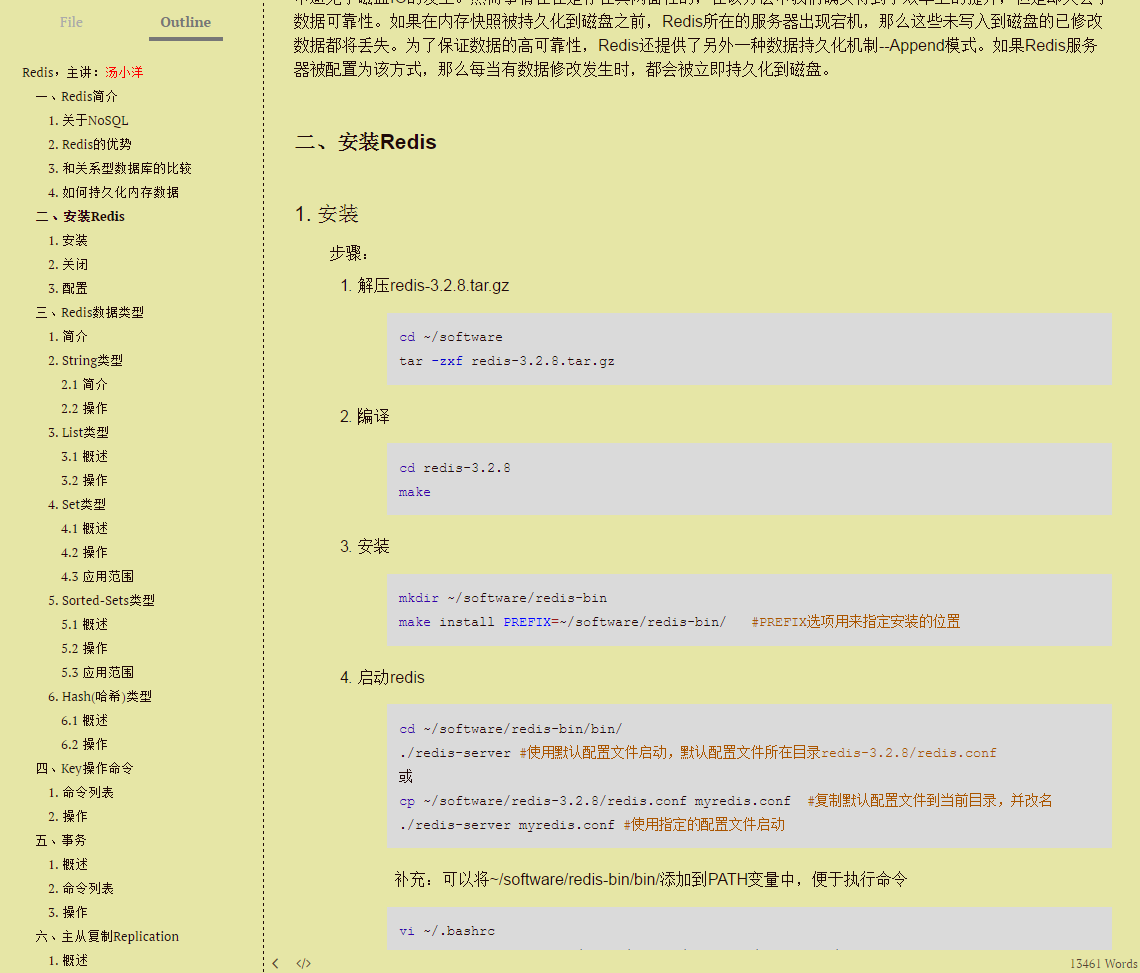Collapse the sidebar using the left chevron icon
Screen dimensions: 1140x973
(x=276, y=963)
